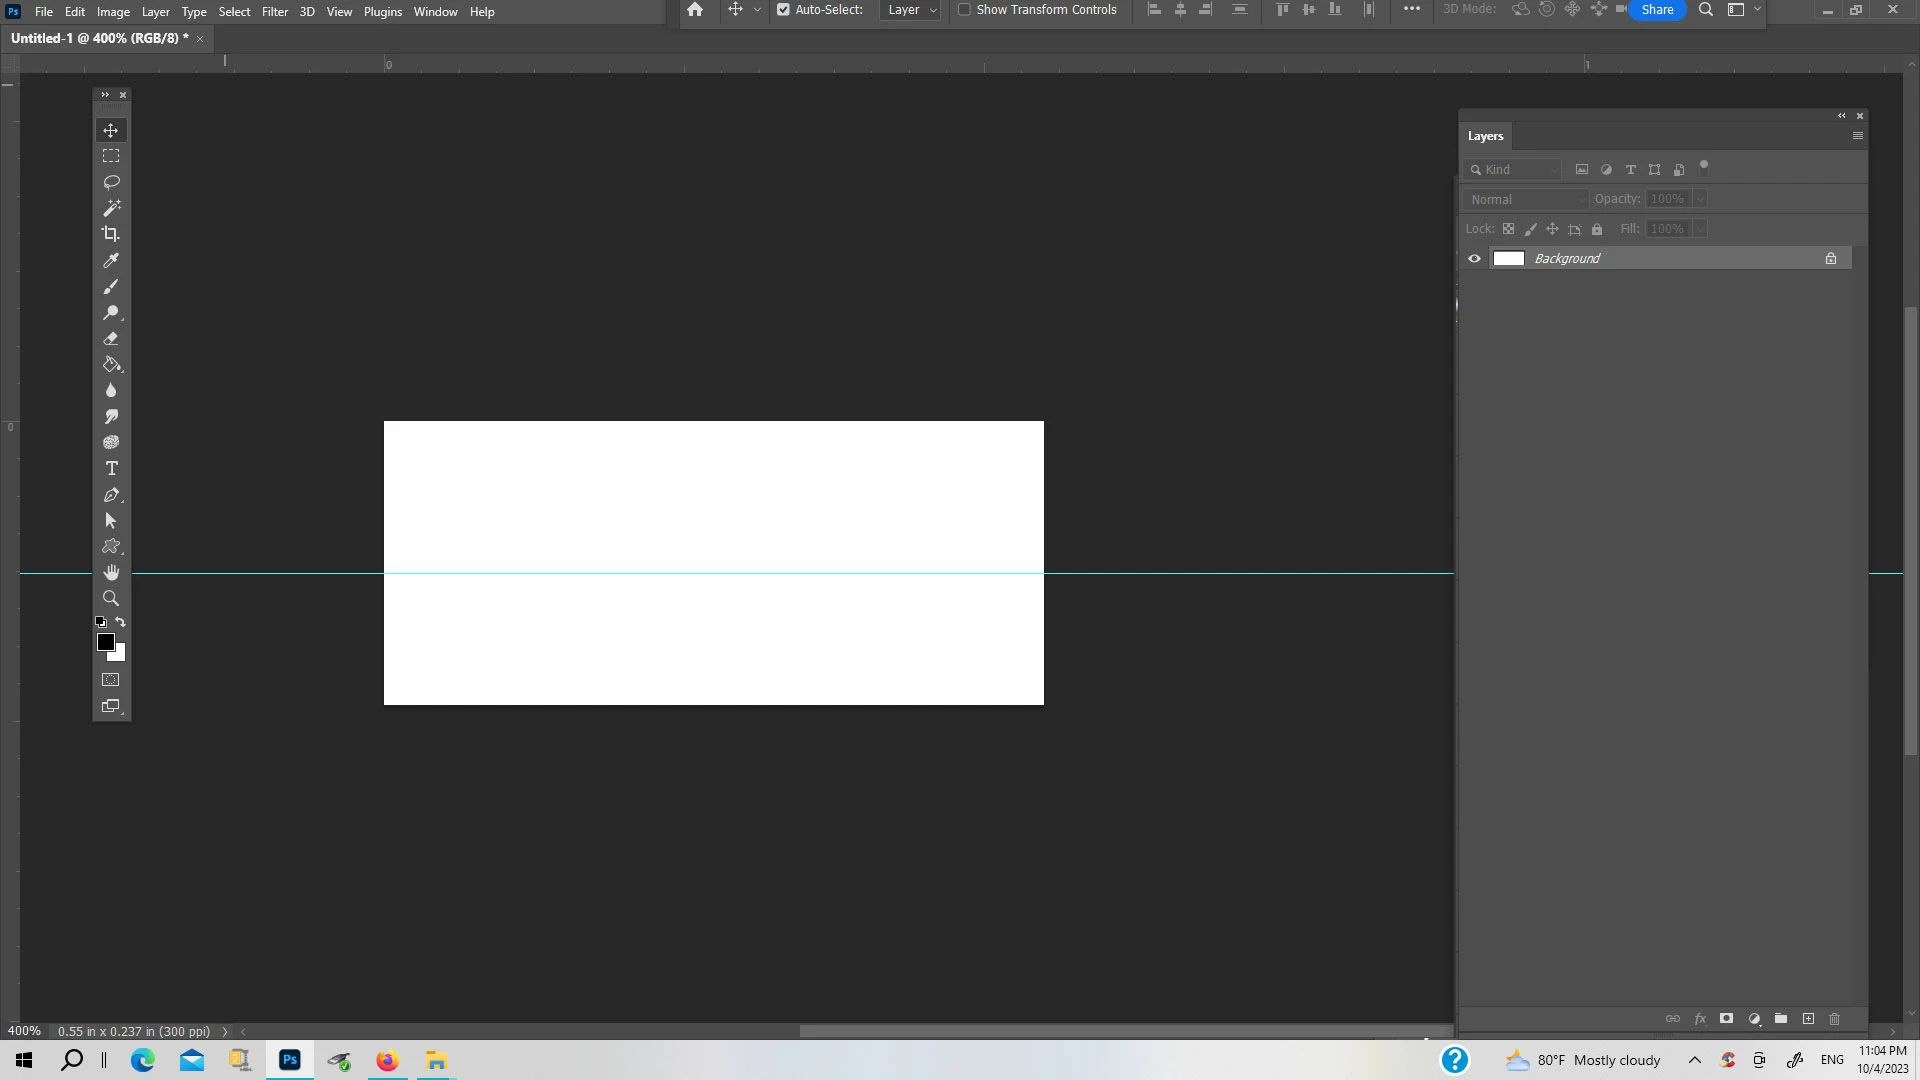Click the Share button
Screen dimensions: 1920x1080
(x=1657, y=10)
